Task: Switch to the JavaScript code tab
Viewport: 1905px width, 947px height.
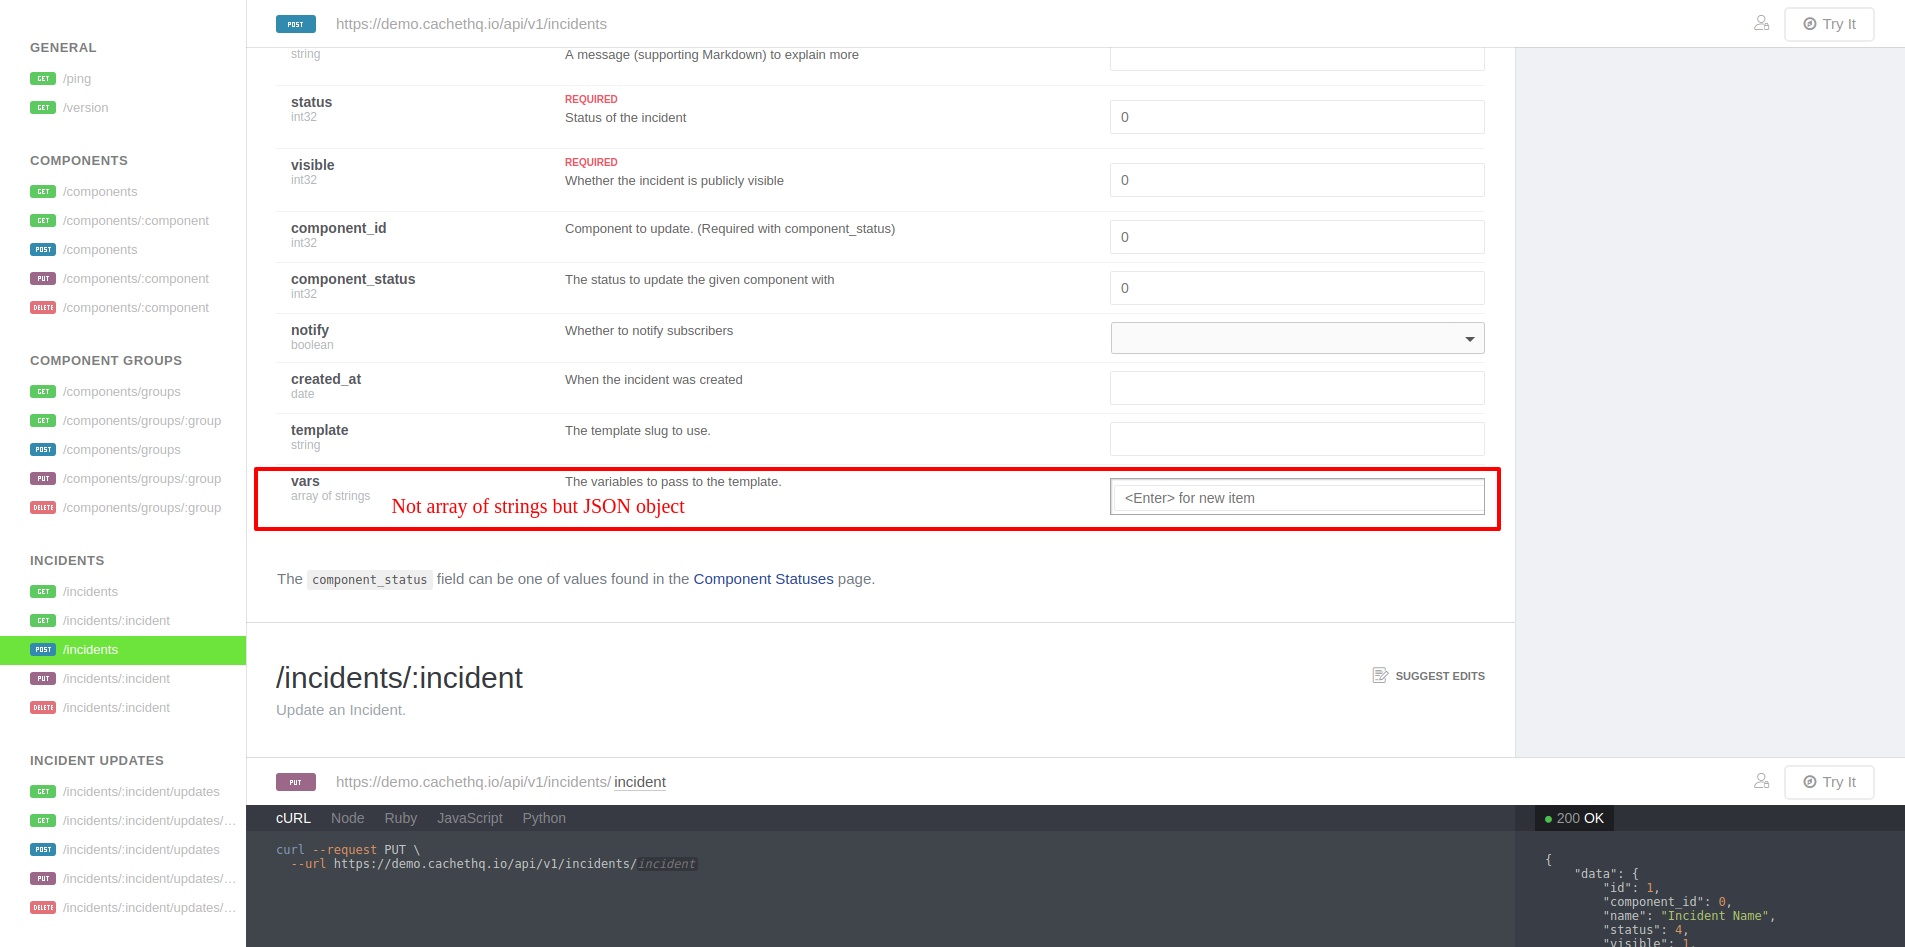Action: (x=469, y=818)
